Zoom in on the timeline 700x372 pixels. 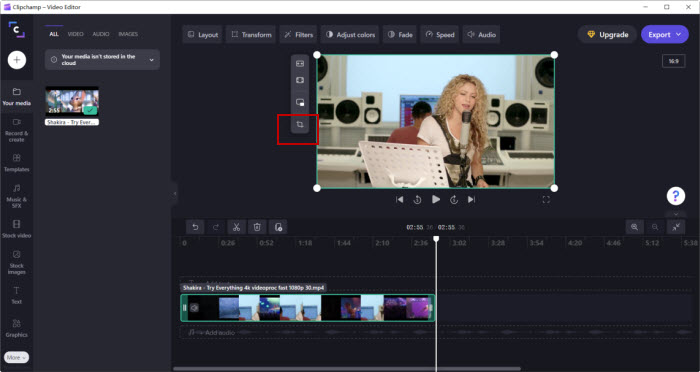(634, 227)
